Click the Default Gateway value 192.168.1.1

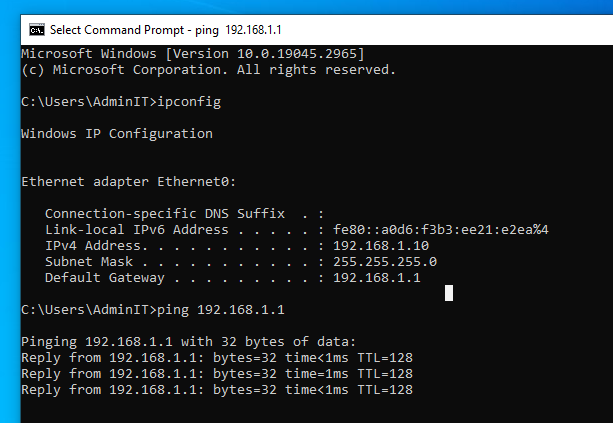click(x=376, y=278)
